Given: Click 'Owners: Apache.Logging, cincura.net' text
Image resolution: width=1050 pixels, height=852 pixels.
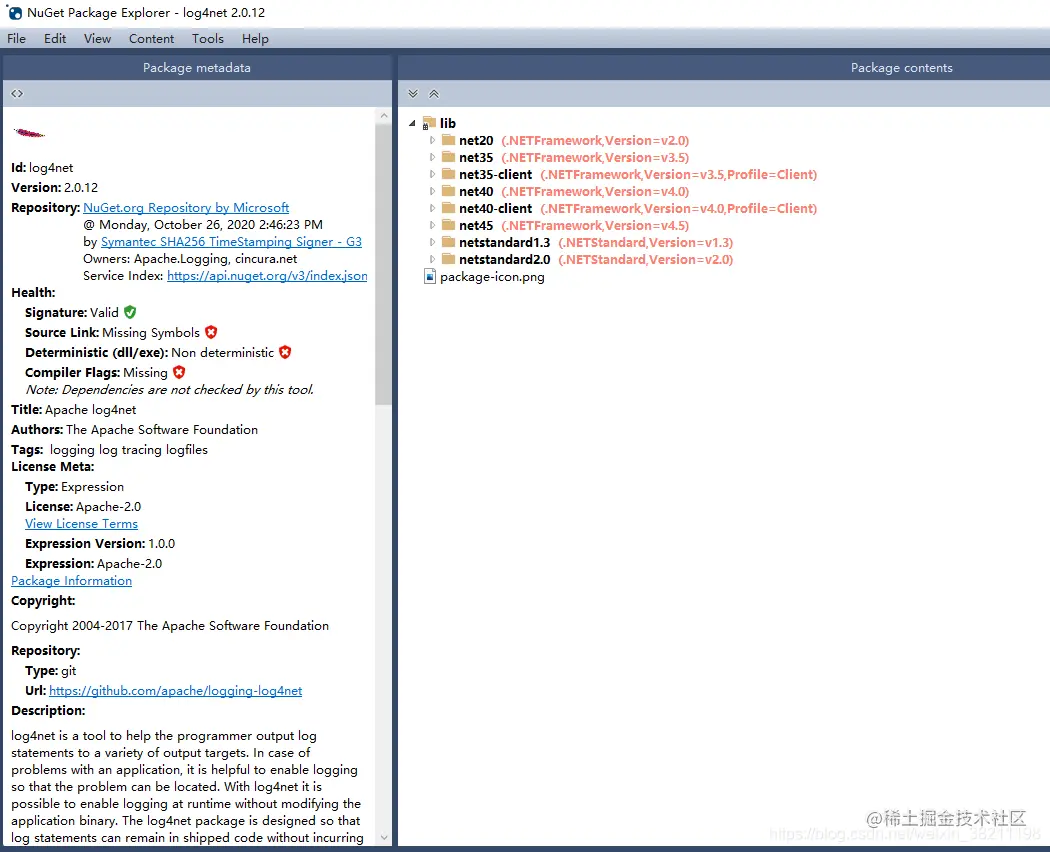Looking at the screenshot, I should click(x=190, y=259).
